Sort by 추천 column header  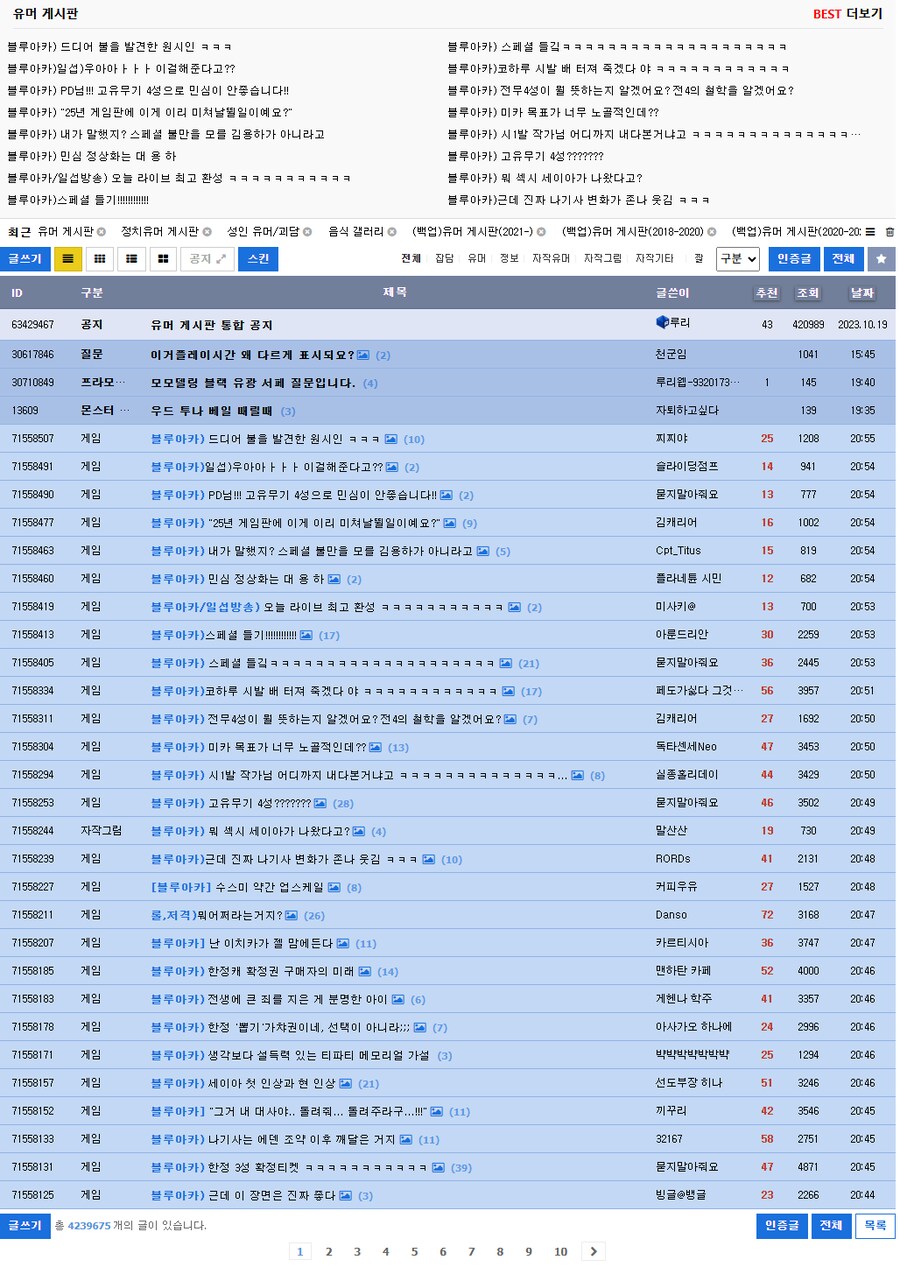tap(767, 293)
